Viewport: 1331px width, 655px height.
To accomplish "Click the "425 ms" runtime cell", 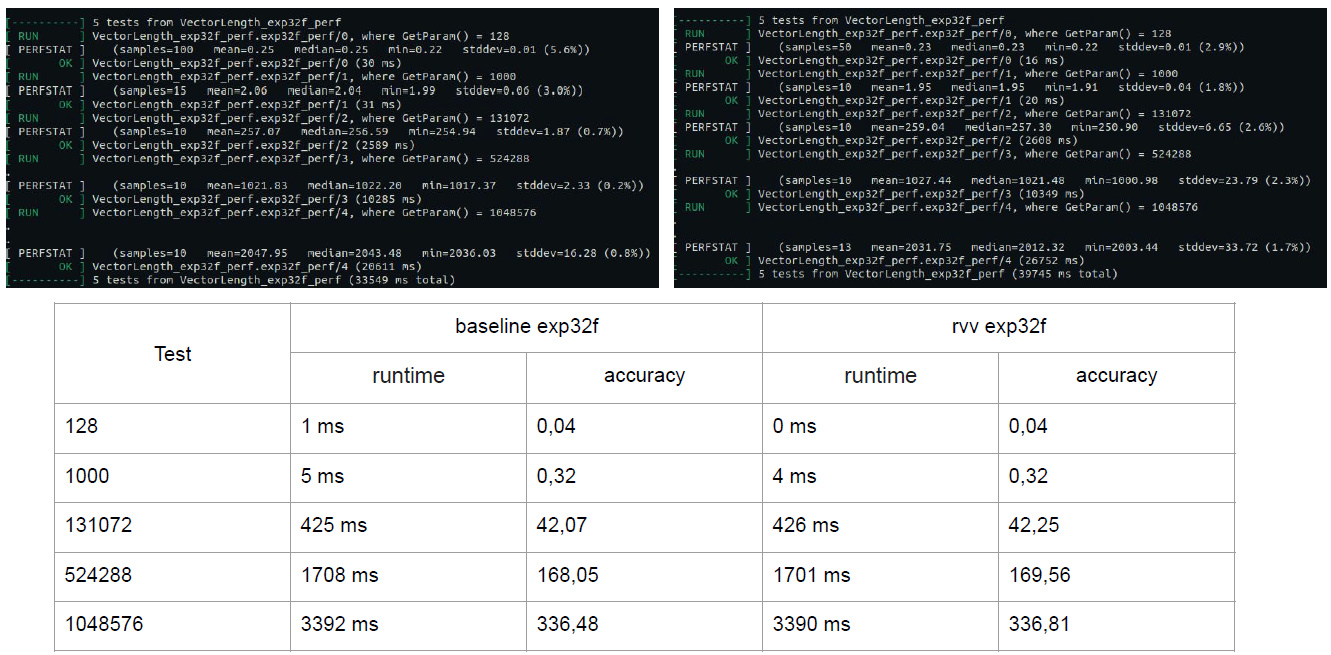I will (408, 525).
